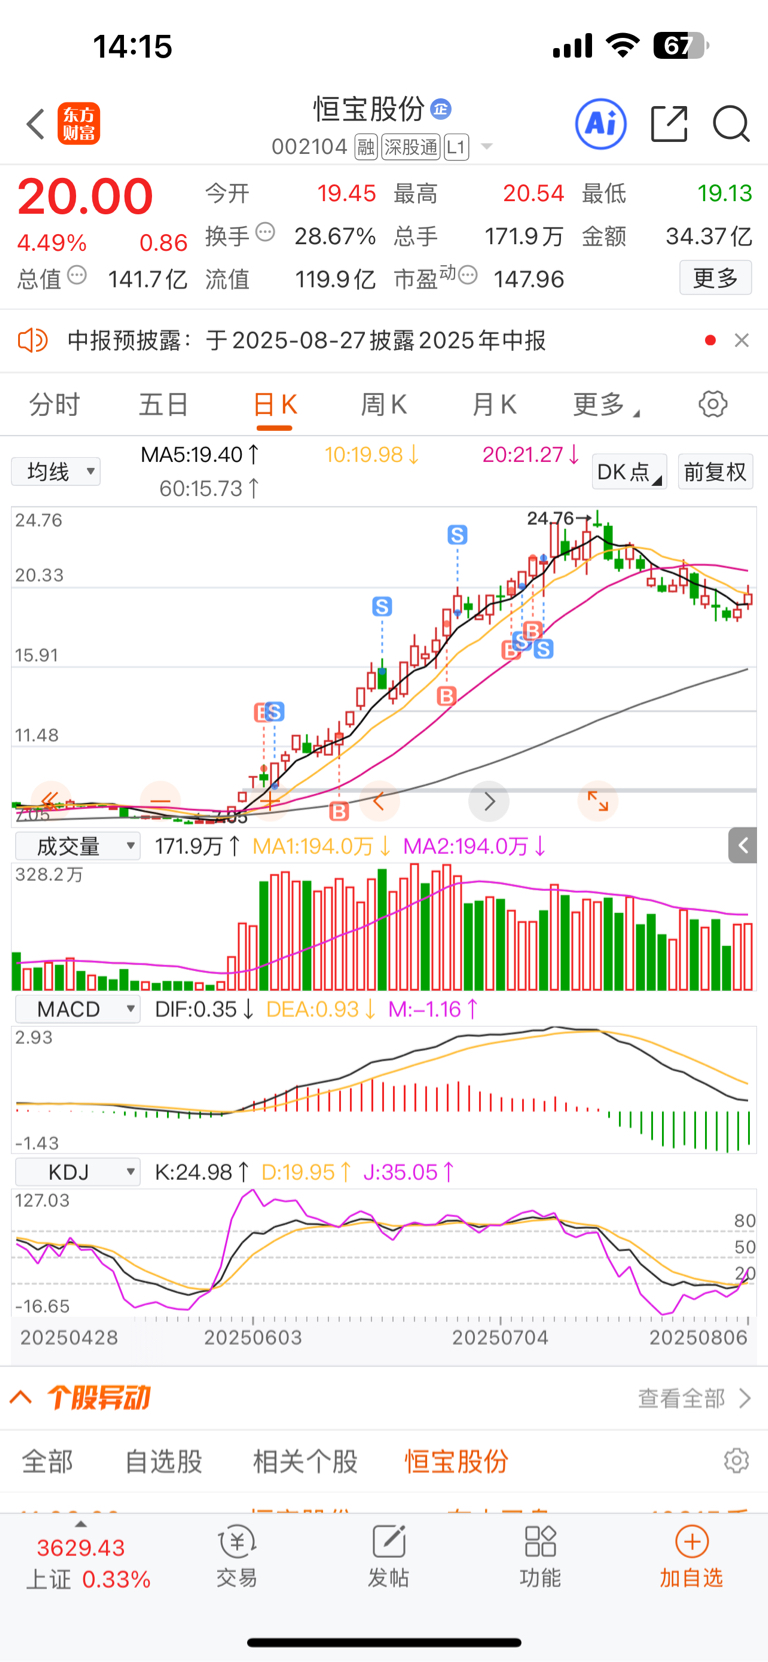Viewport: 768px width, 1662px height.
Task: Move chart right with the right chevron
Action: pos(489,801)
